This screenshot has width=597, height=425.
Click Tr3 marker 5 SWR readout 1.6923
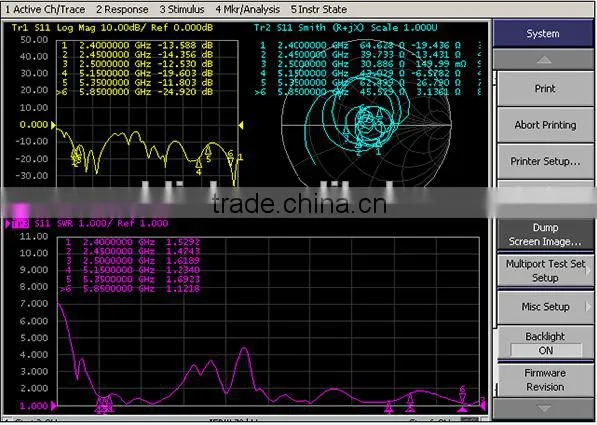click(x=132, y=279)
